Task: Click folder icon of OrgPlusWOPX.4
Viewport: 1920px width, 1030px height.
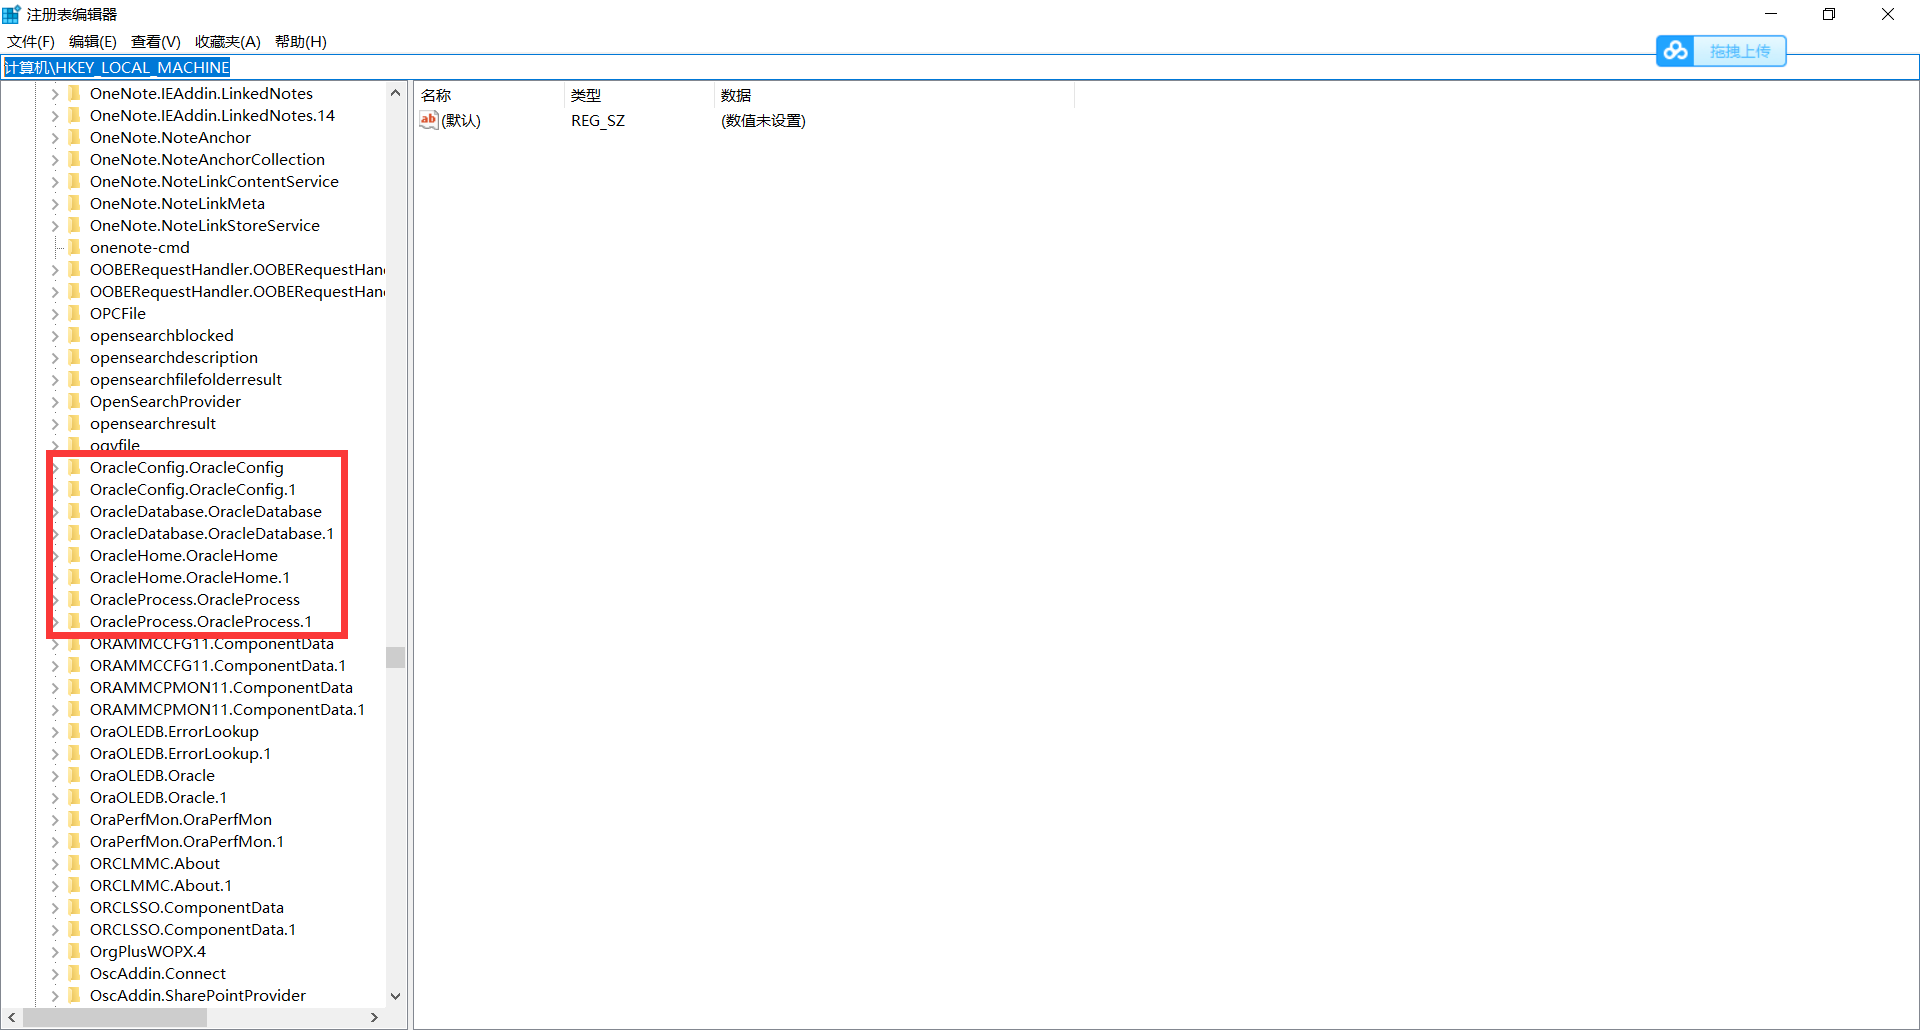Action: (x=74, y=951)
